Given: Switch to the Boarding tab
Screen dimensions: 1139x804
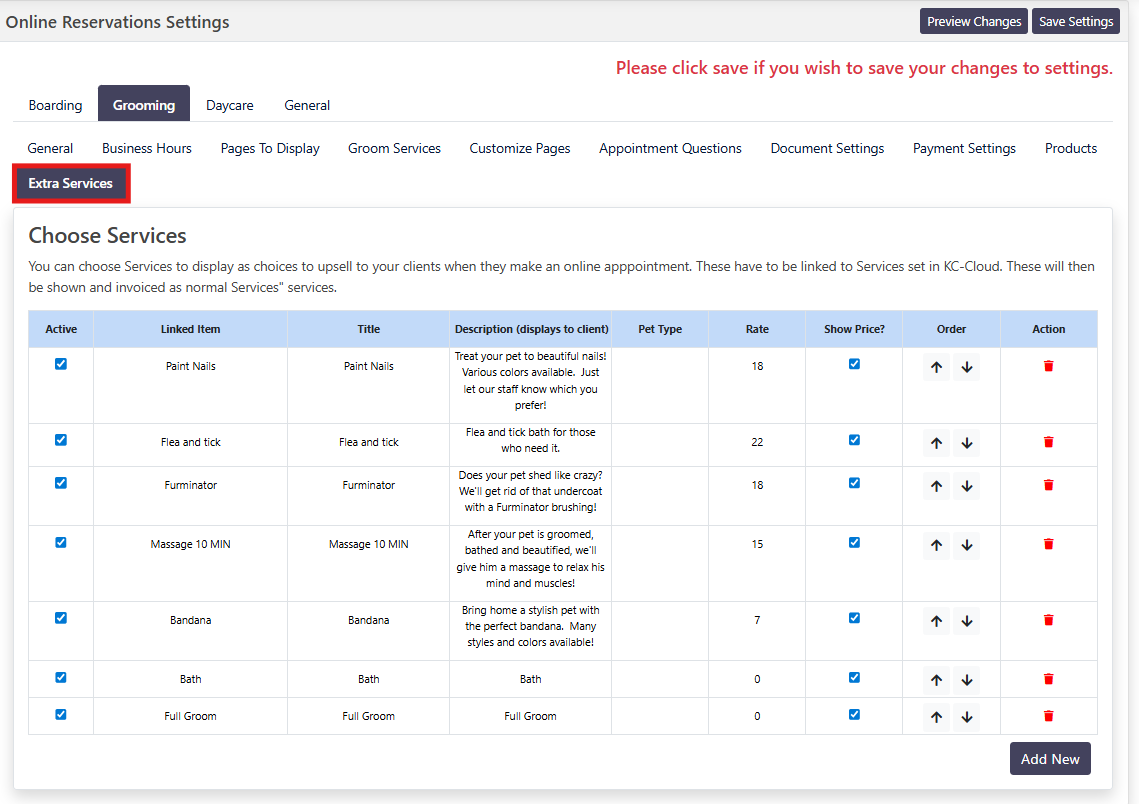Looking at the screenshot, I should coord(55,105).
